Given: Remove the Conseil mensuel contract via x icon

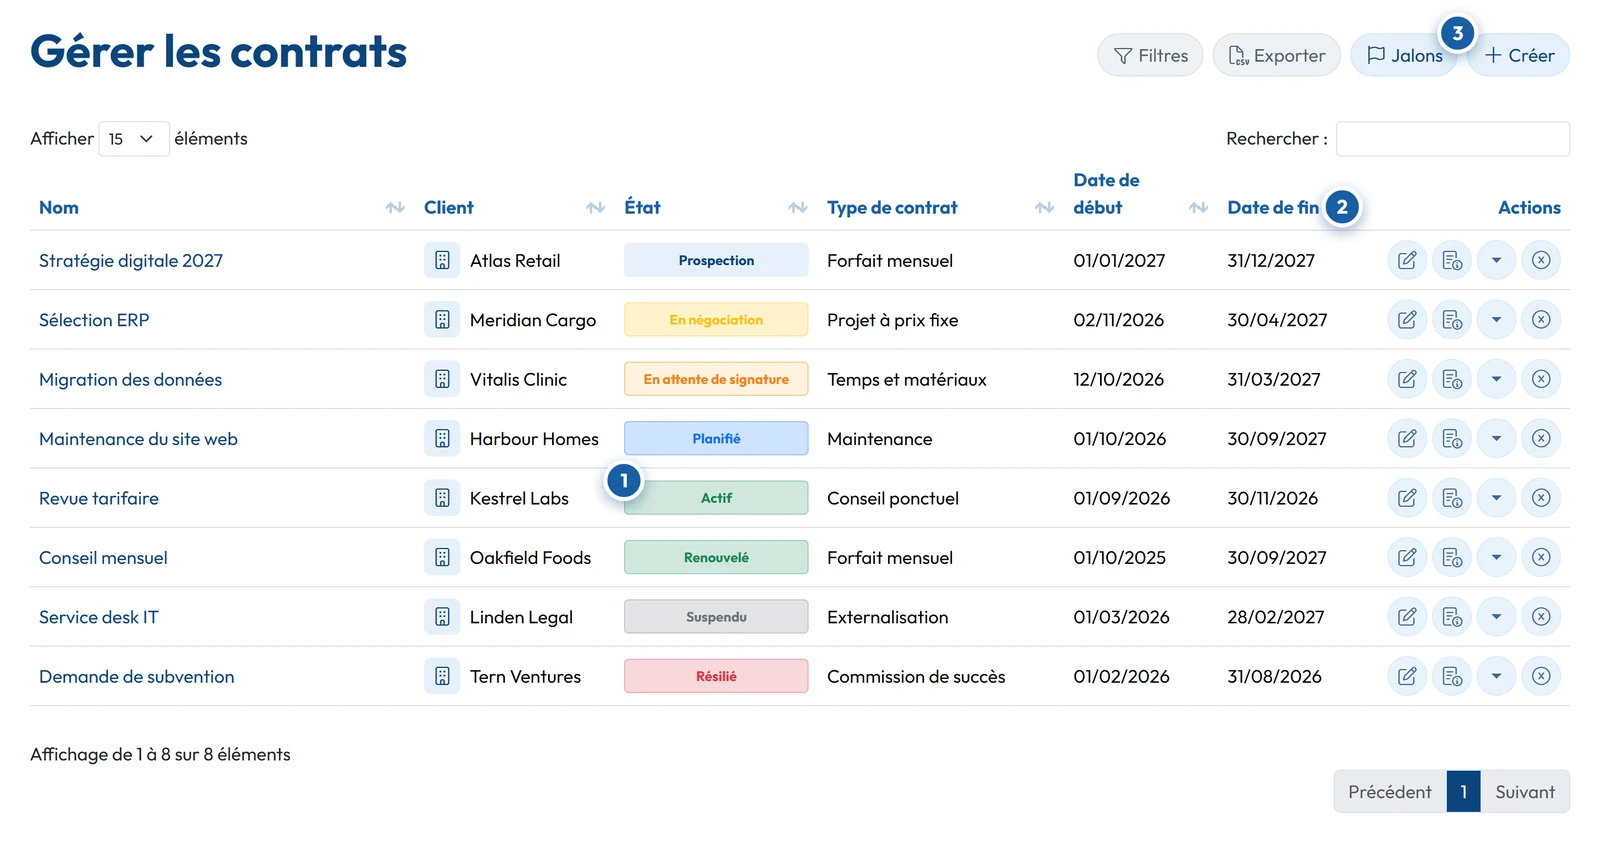Looking at the screenshot, I should (1541, 558).
